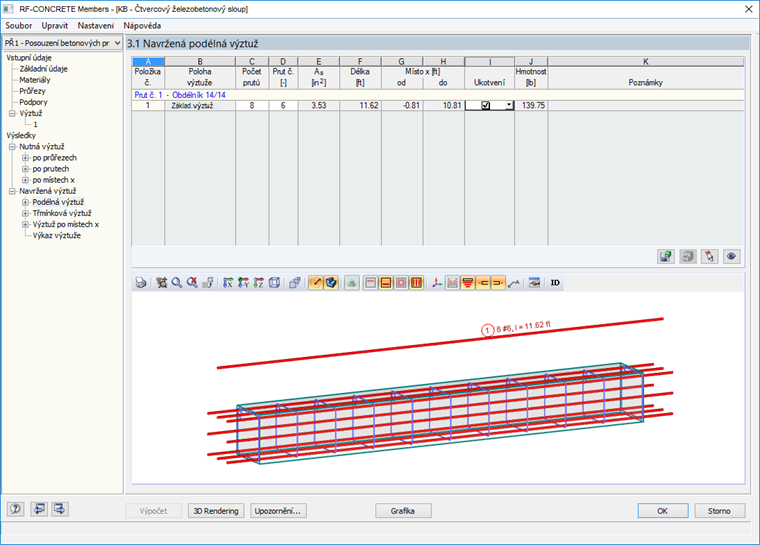Click the 3.53 As area cell
This screenshot has height=545, width=760.
[x=318, y=105]
